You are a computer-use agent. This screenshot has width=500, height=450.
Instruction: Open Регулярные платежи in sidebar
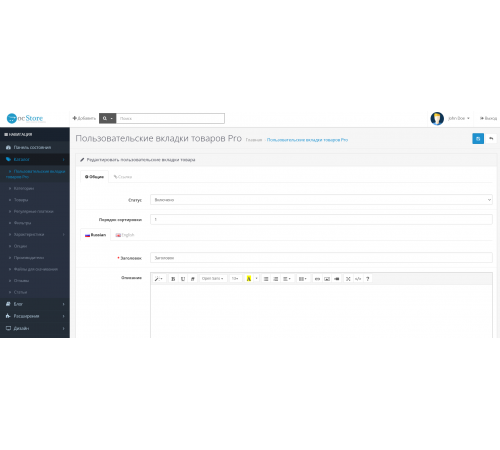click(x=35, y=211)
